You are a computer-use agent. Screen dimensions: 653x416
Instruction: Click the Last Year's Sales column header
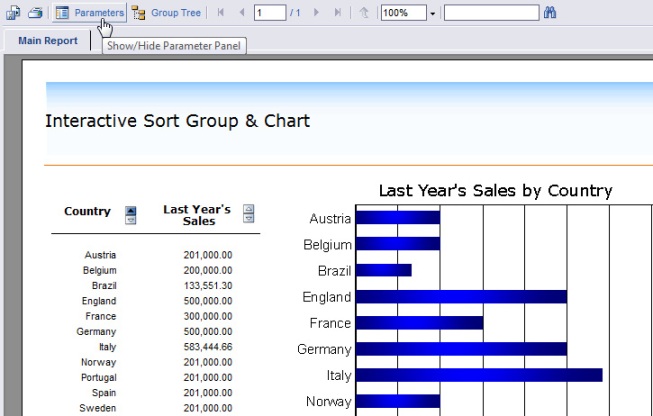click(197, 215)
